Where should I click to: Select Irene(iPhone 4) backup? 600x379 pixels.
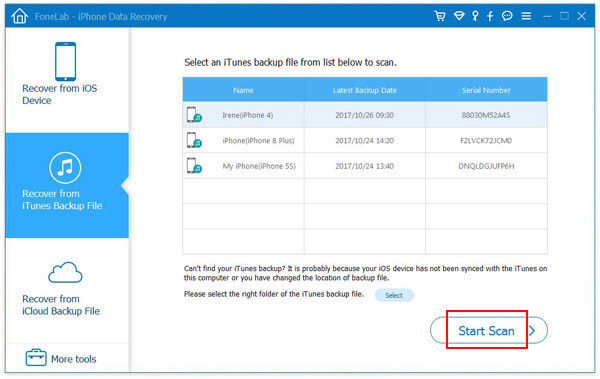[365, 115]
